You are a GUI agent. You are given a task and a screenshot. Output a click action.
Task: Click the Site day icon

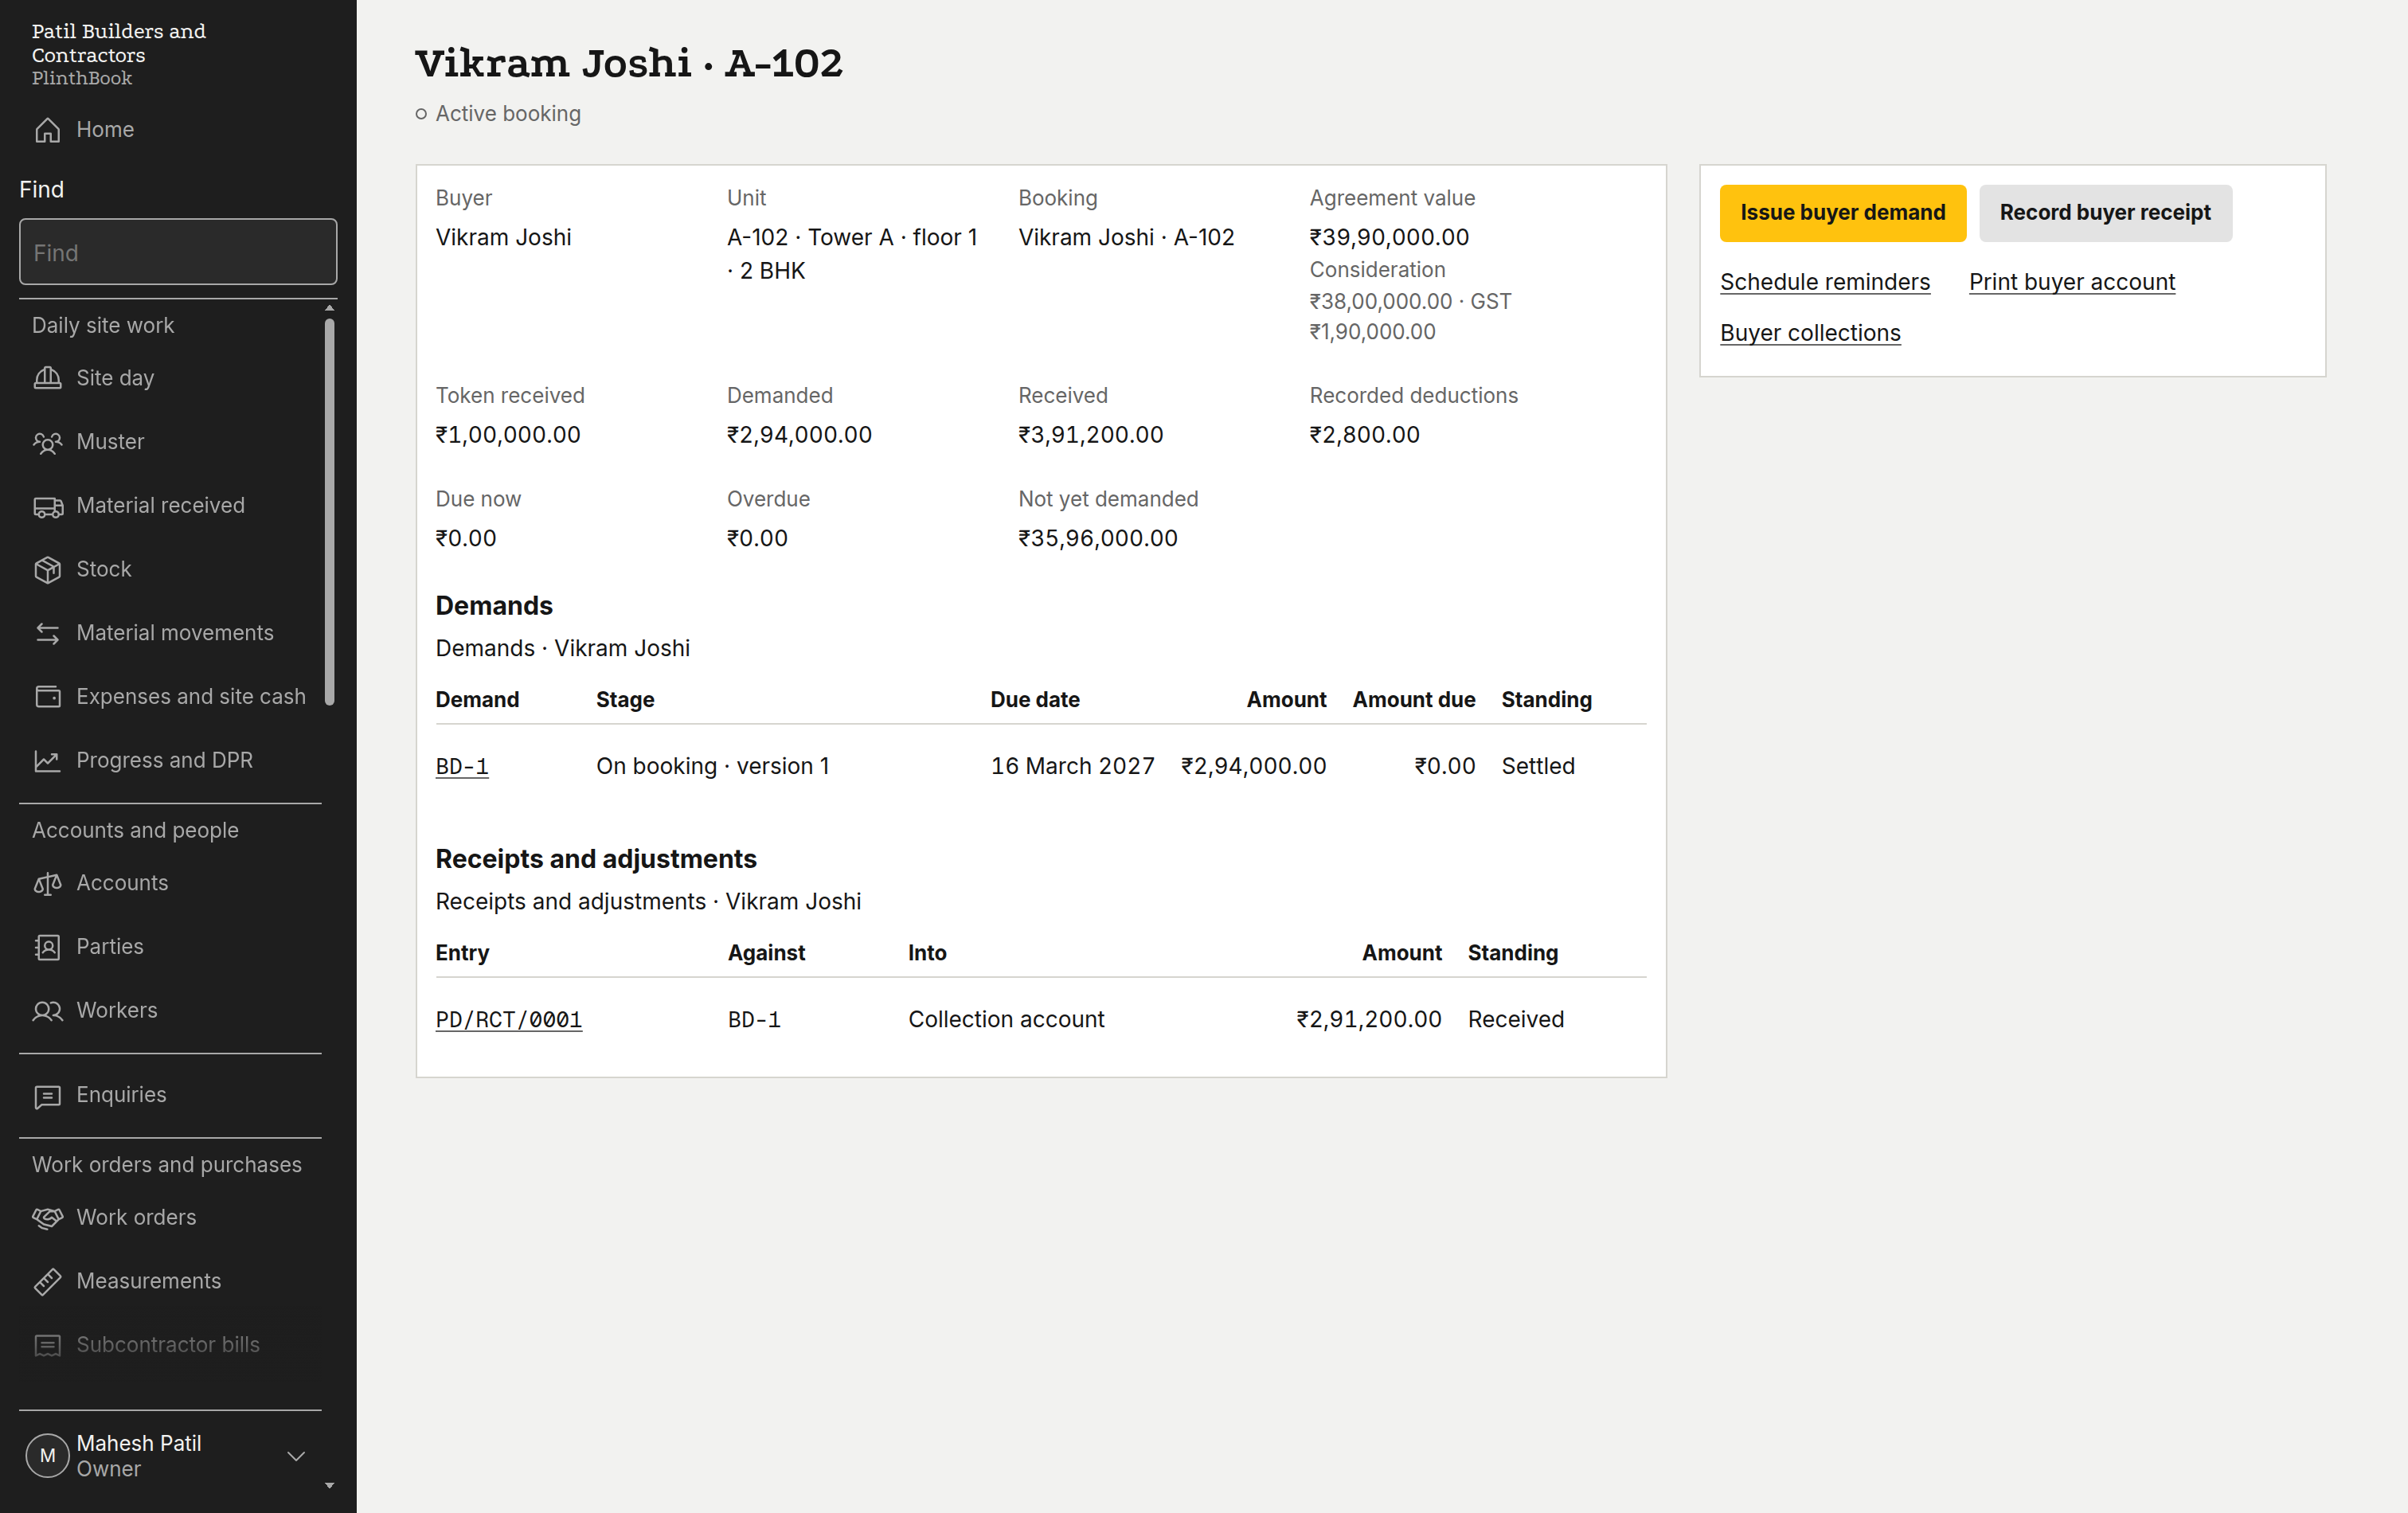coord(47,378)
